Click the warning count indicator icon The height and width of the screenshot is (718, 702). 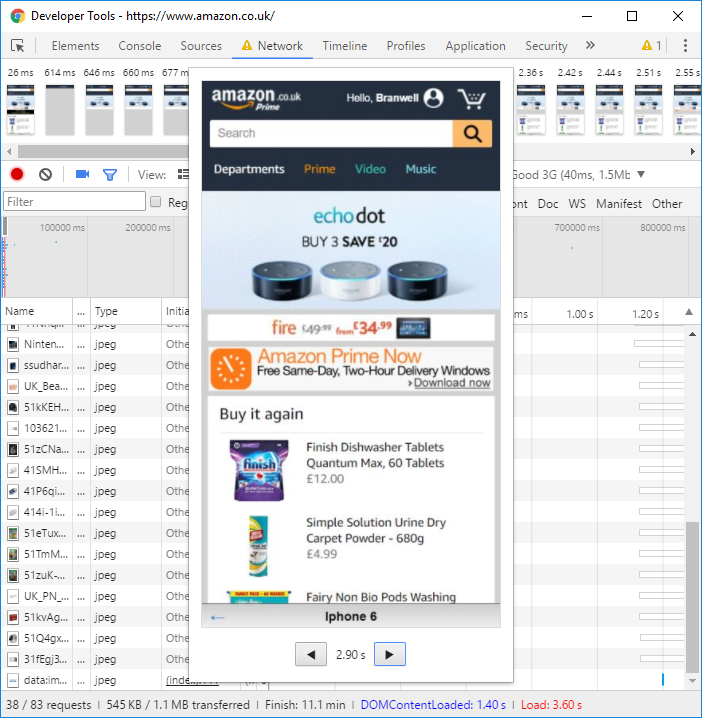[647, 45]
